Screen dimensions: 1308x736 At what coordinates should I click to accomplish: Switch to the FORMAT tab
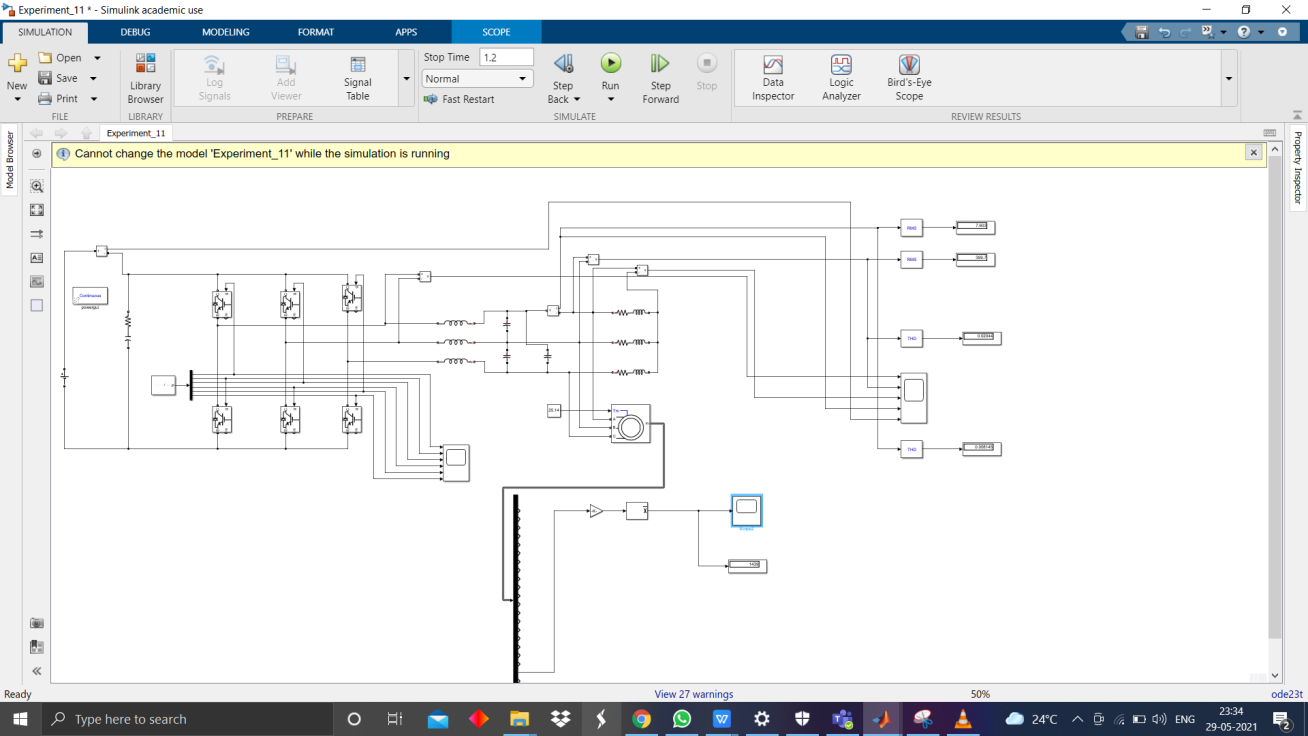(x=316, y=32)
